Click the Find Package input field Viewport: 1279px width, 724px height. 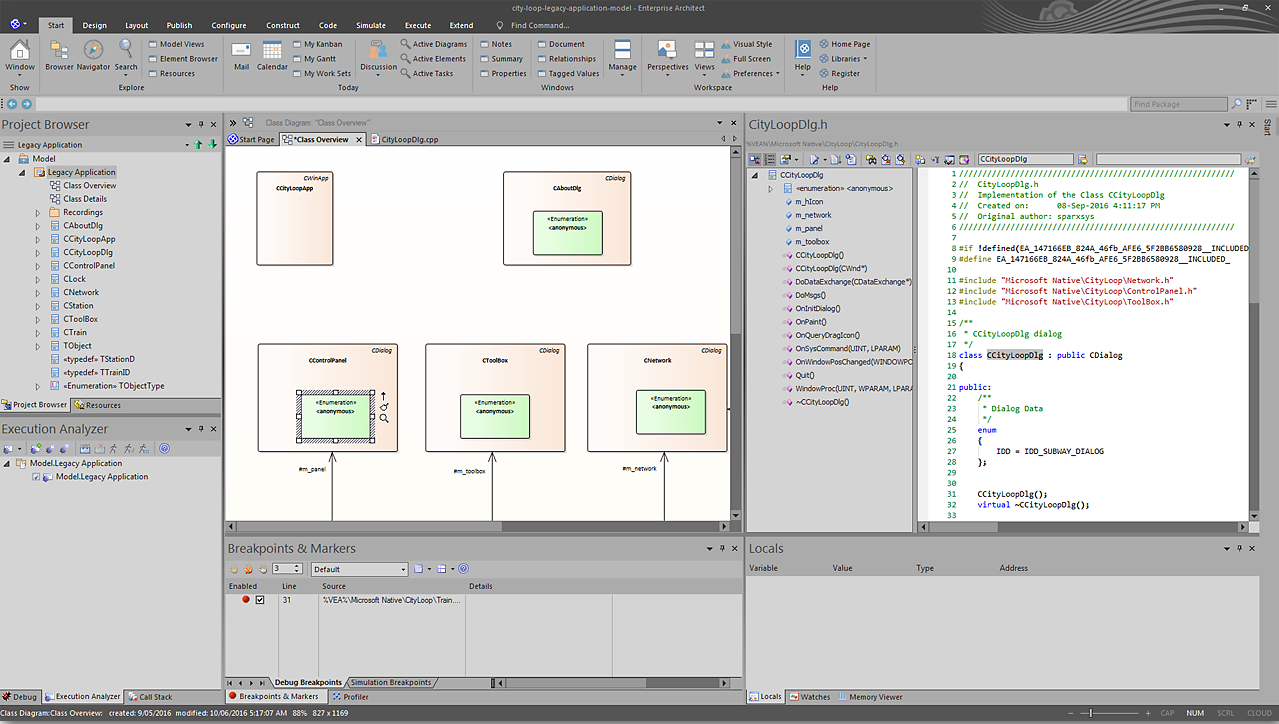point(1179,104)
